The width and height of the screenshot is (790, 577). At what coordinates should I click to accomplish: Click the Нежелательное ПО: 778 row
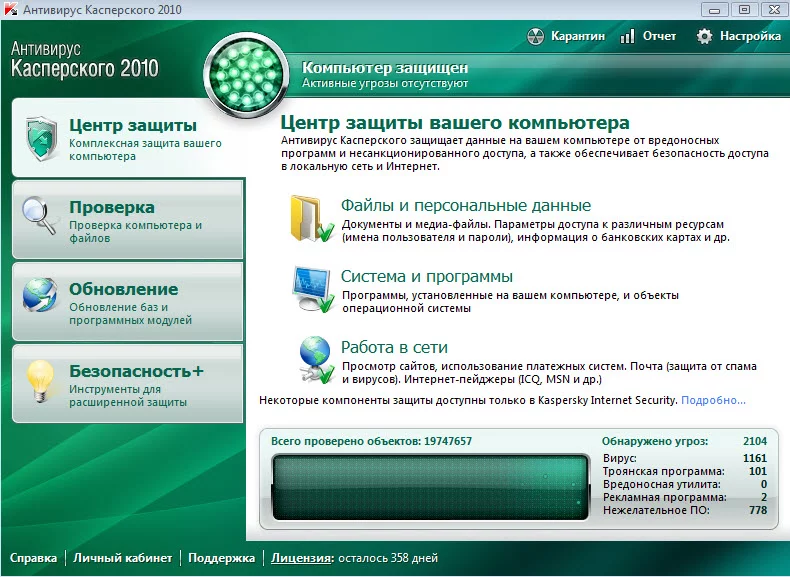pos(685,510)
